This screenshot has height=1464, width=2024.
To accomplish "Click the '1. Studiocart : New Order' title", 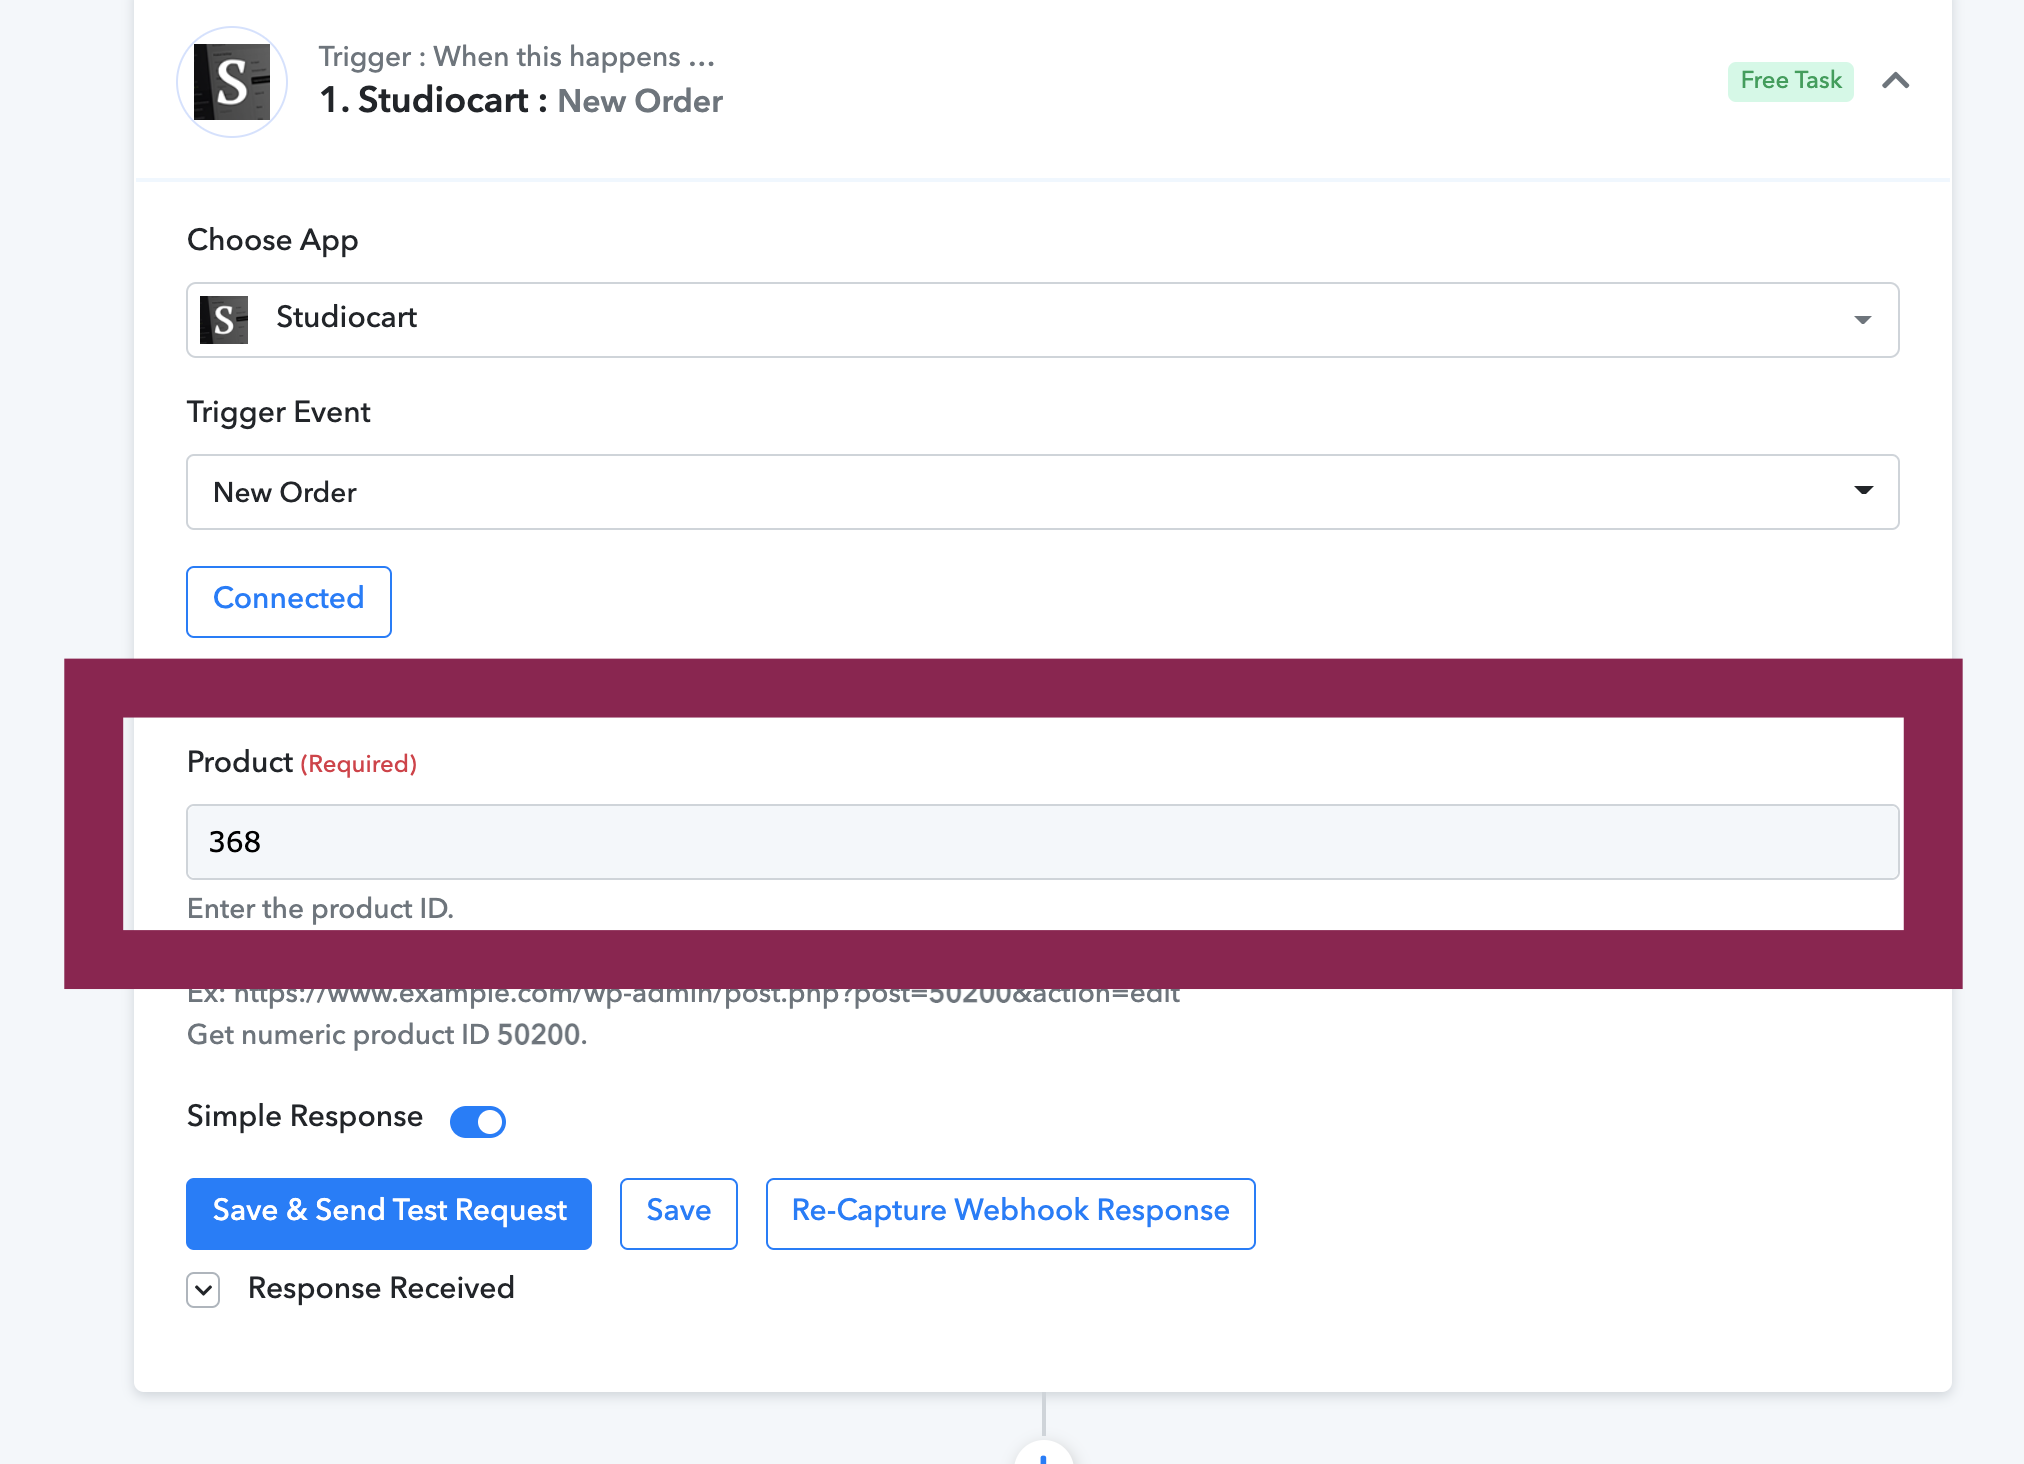I will (521, 101).
